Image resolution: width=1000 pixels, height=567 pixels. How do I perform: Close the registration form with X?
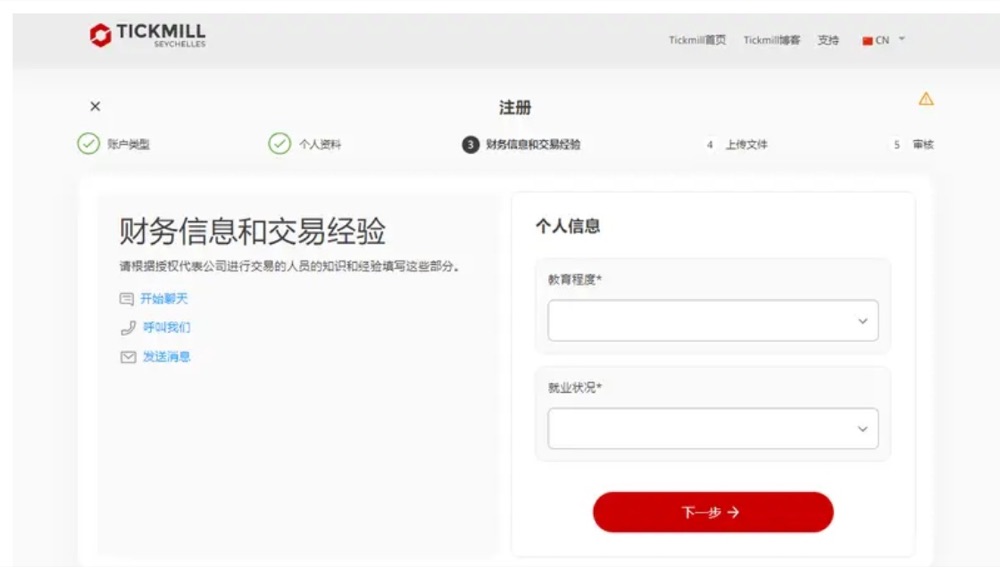(95, 107)
